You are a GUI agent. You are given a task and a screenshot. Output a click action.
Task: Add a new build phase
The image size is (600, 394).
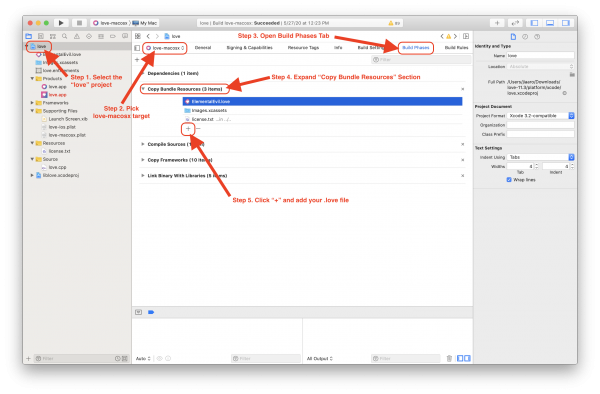(x=137, y=60)
